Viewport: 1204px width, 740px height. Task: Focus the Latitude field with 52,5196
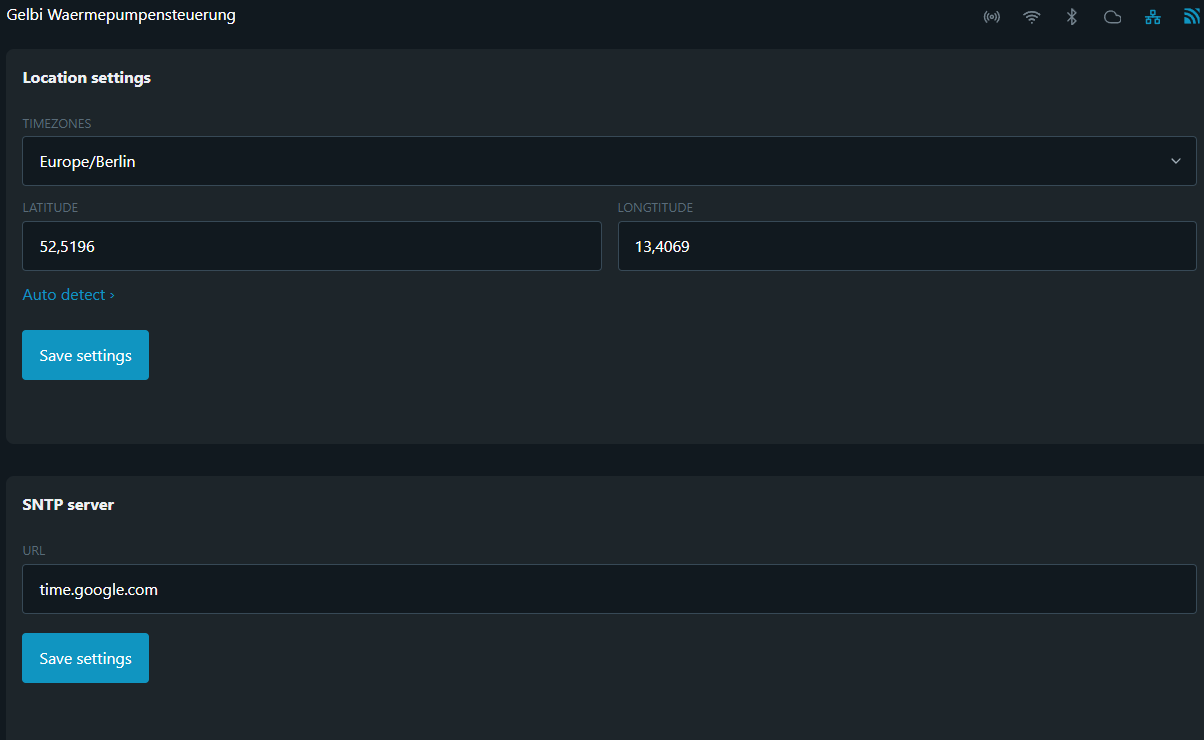(x=312, y=246)
